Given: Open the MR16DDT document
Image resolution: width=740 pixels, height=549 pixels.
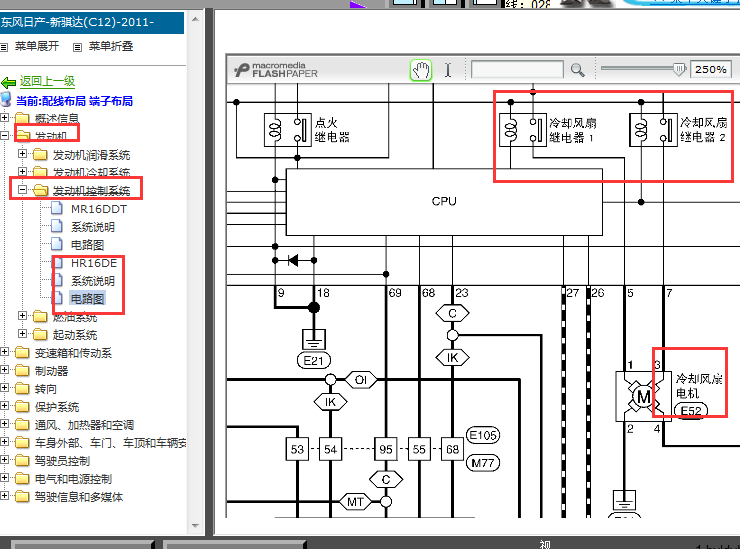Looking at the screenshot, I should coord(99,209).
